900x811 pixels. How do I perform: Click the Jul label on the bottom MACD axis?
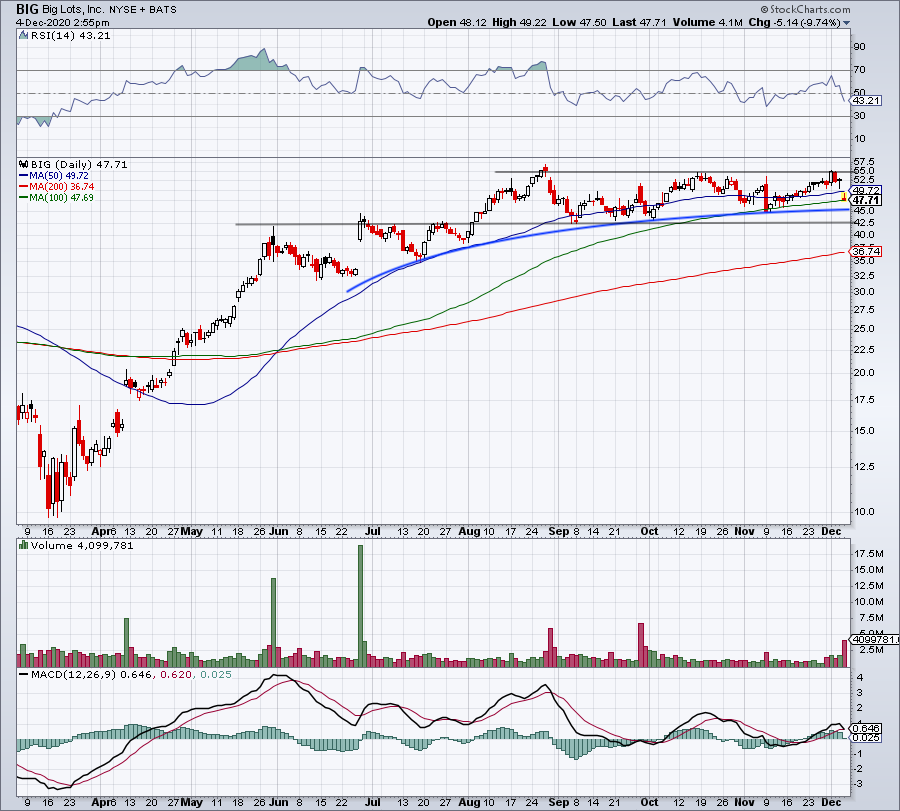tap(373, 802)
